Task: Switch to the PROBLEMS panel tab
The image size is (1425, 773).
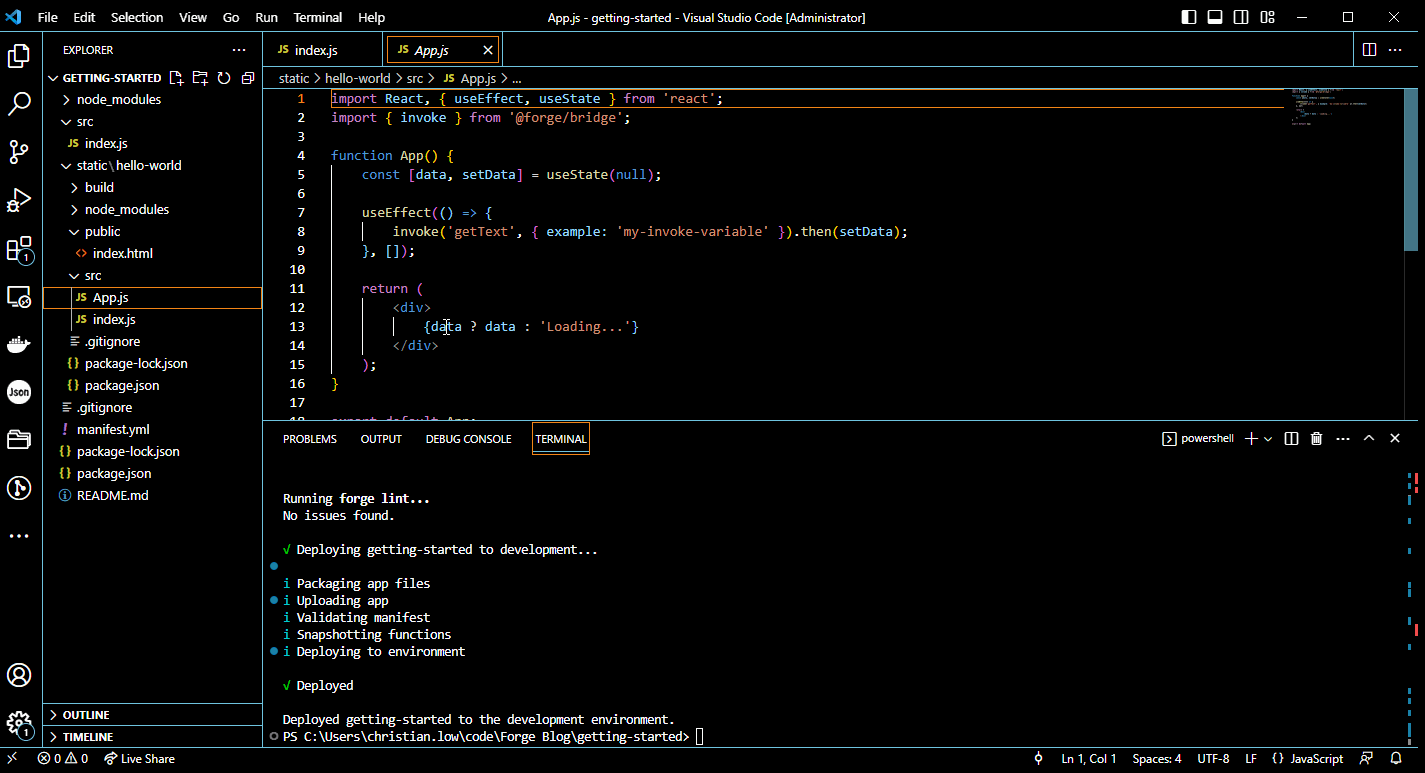Action: (x=310, y=439)
